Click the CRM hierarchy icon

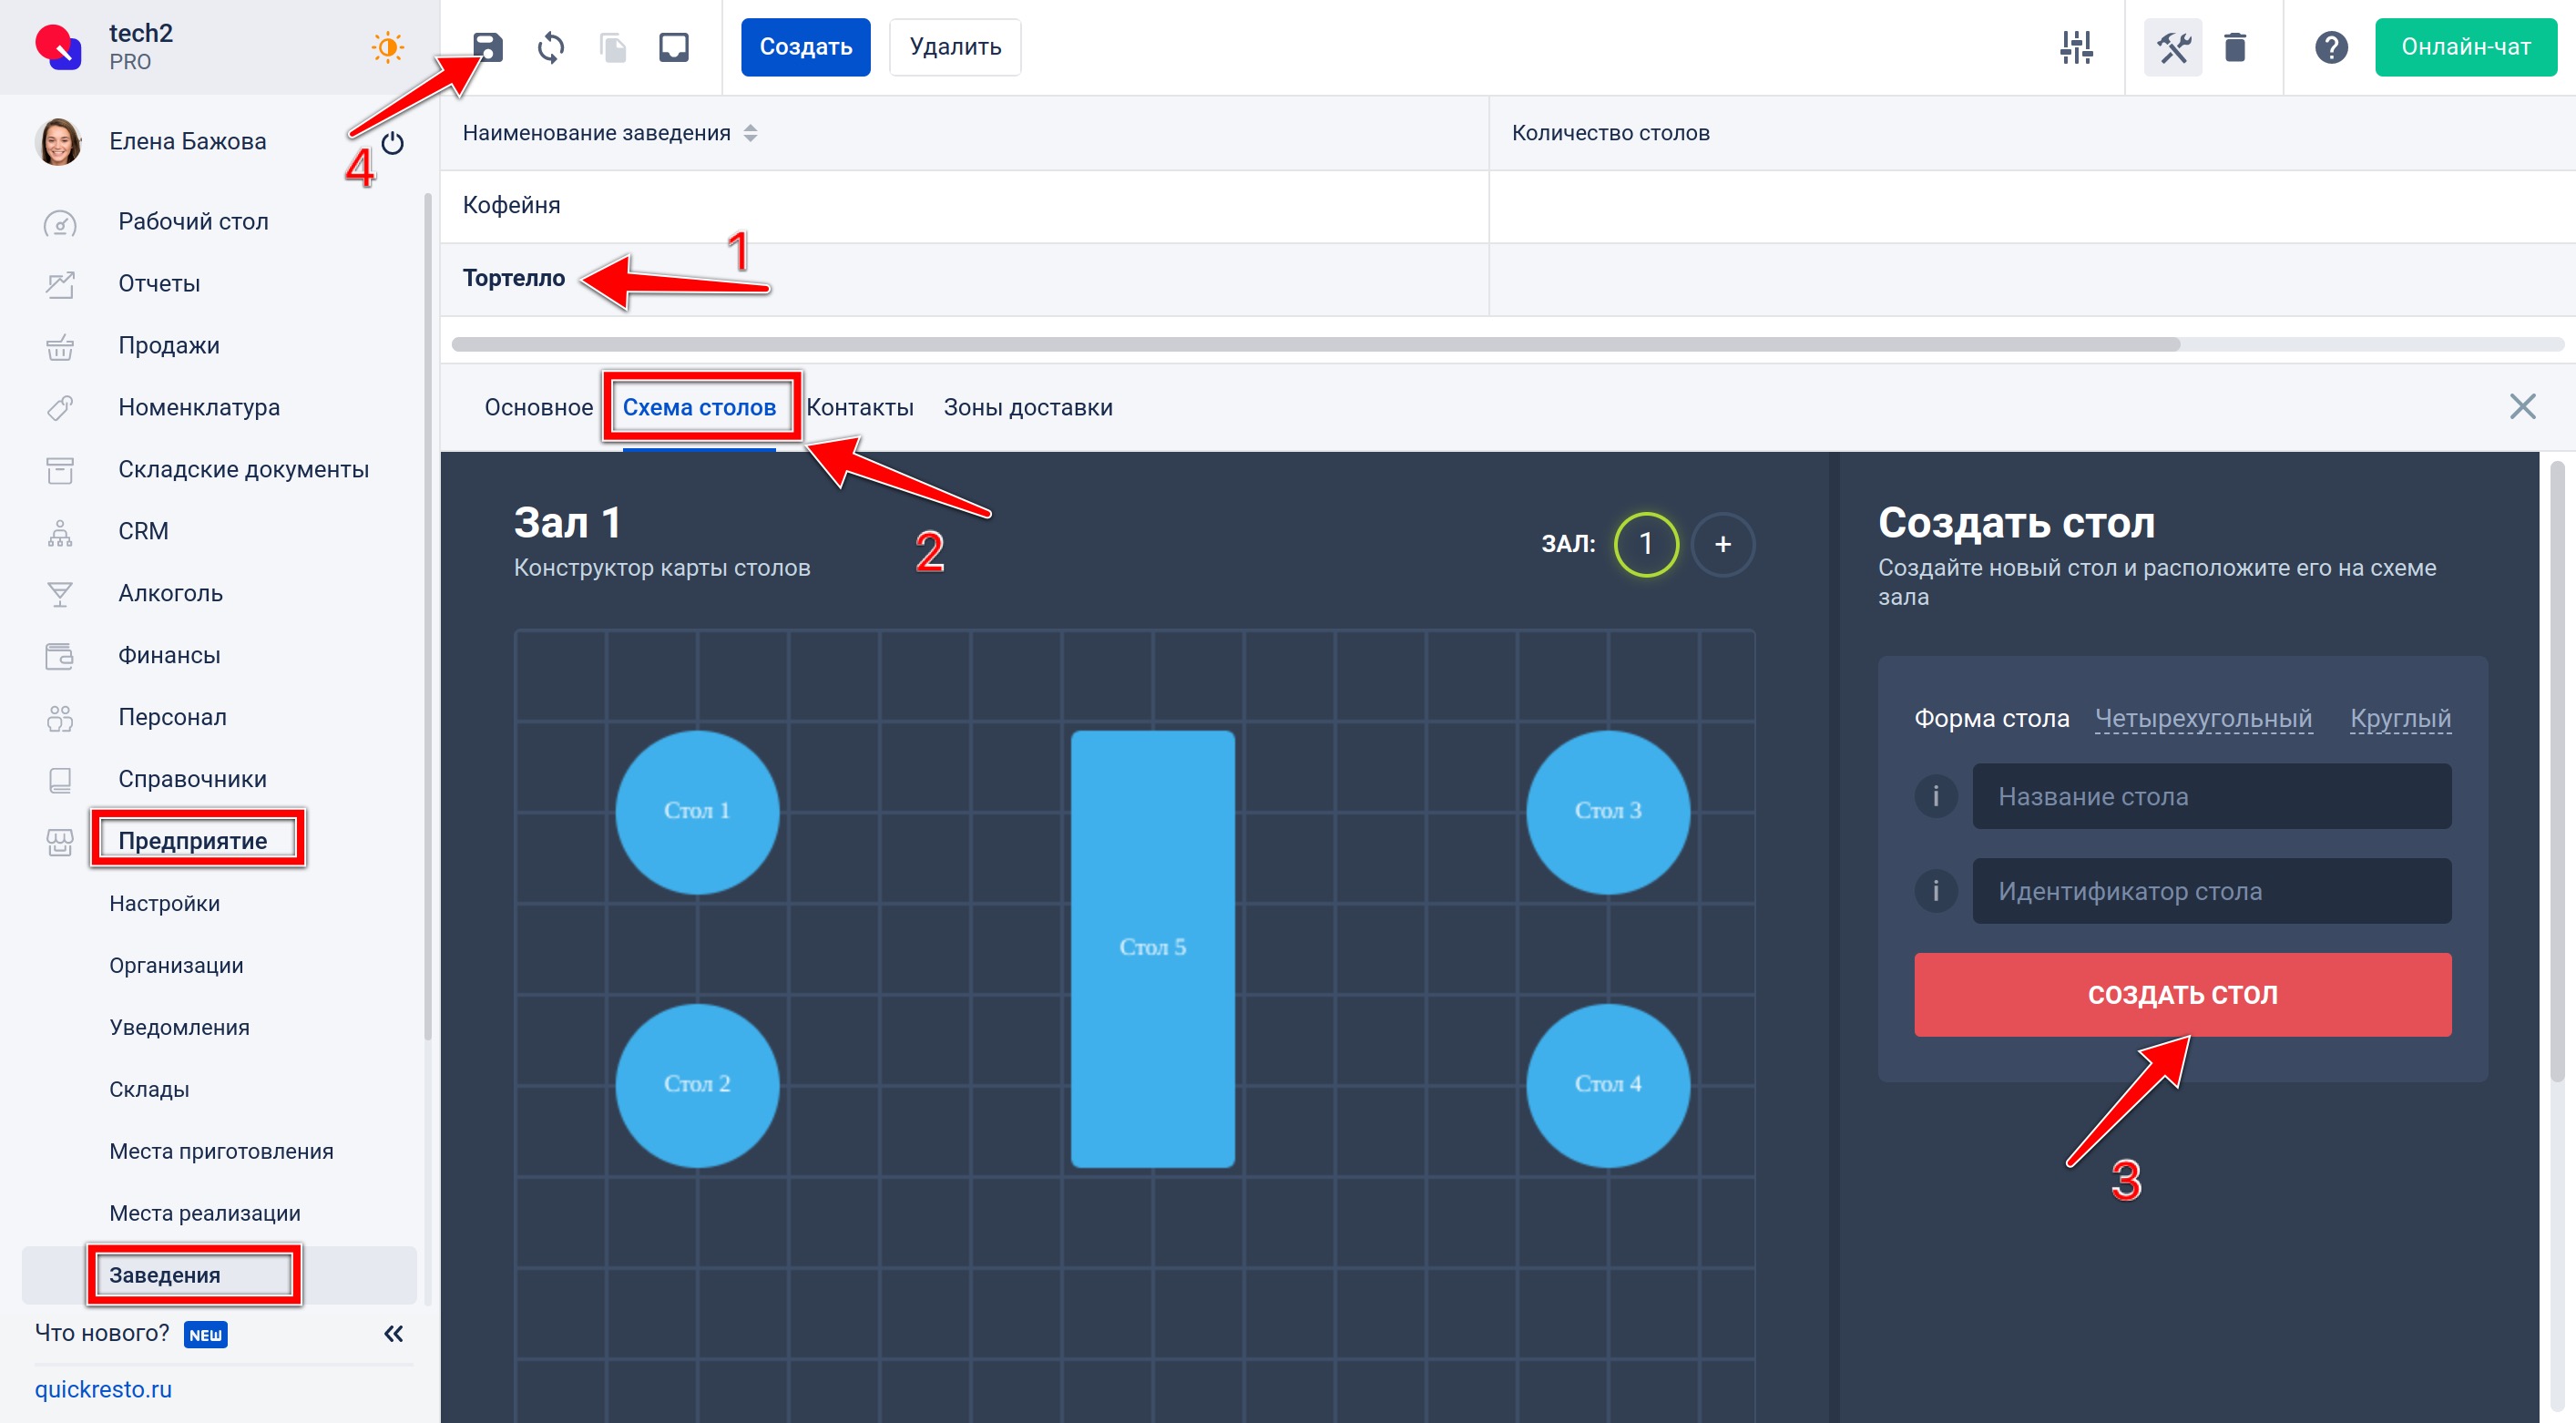pyautogui.click(x=59, y=532)
